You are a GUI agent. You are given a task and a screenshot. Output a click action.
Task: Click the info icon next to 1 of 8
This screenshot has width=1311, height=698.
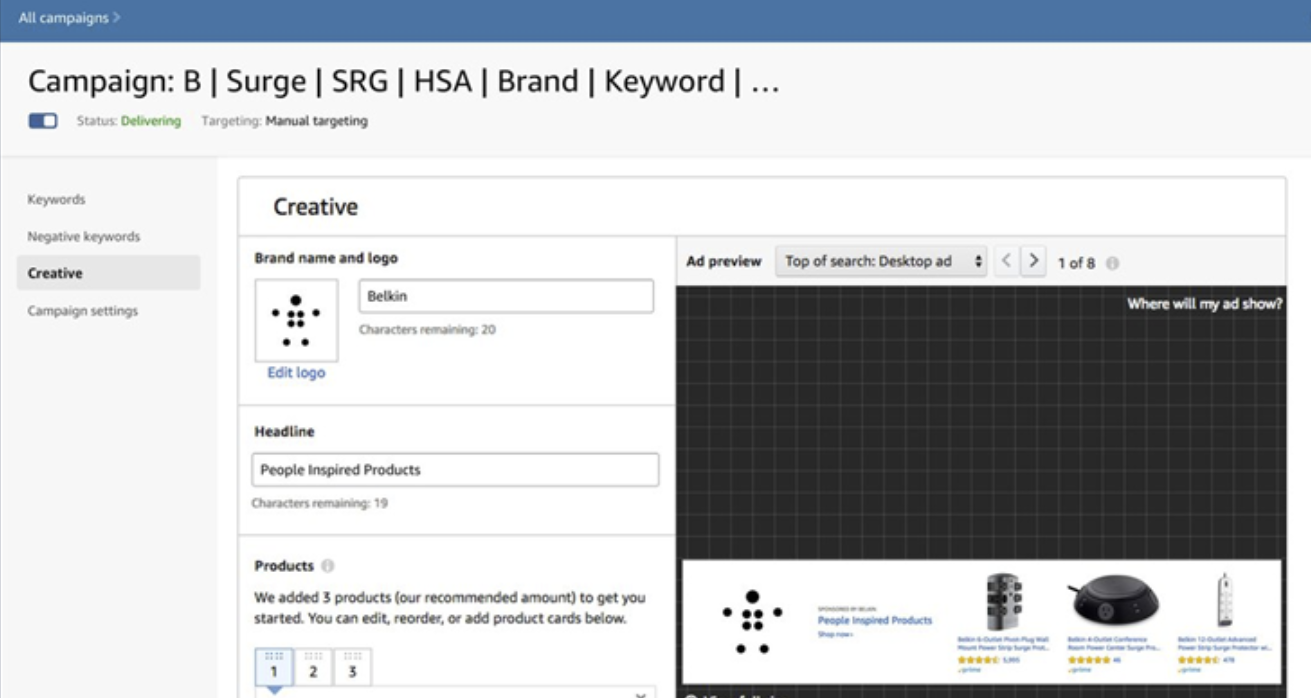(1112, 263)
